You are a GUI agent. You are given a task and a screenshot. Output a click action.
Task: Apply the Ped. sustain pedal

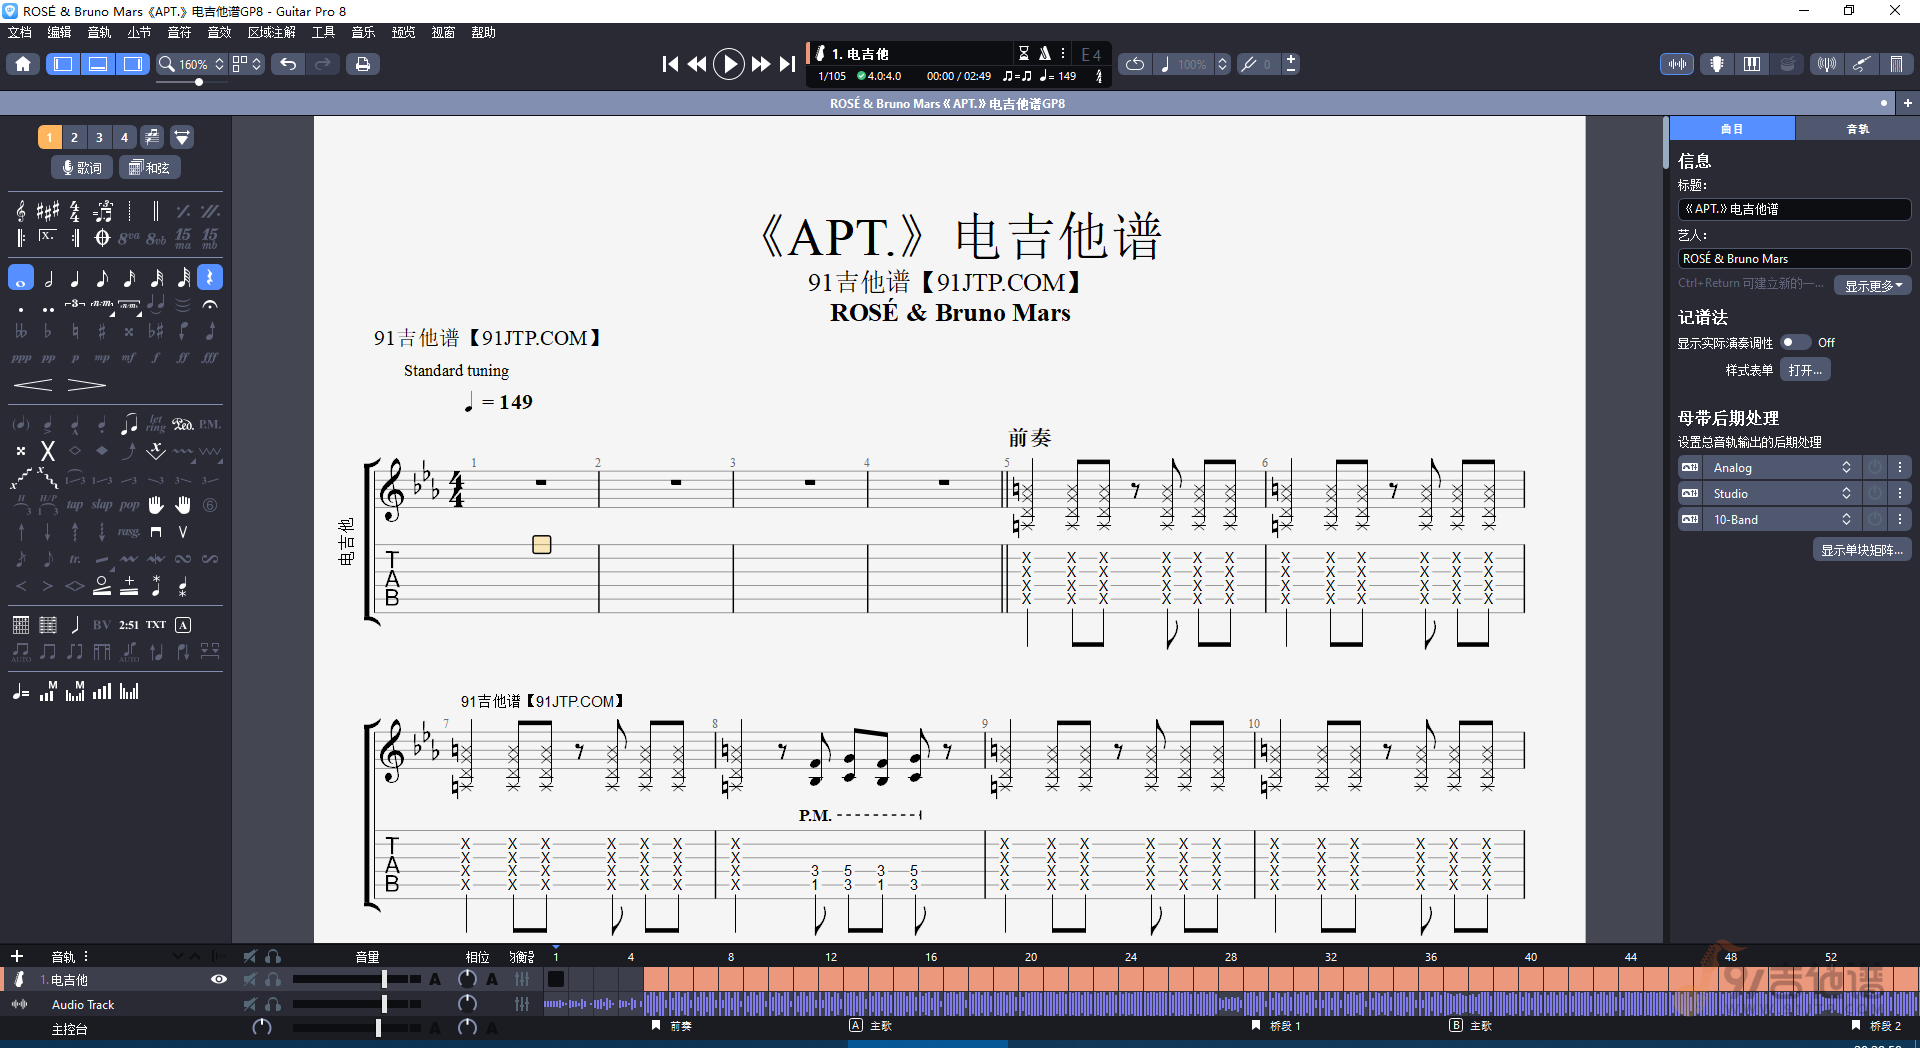coord(183,424)
